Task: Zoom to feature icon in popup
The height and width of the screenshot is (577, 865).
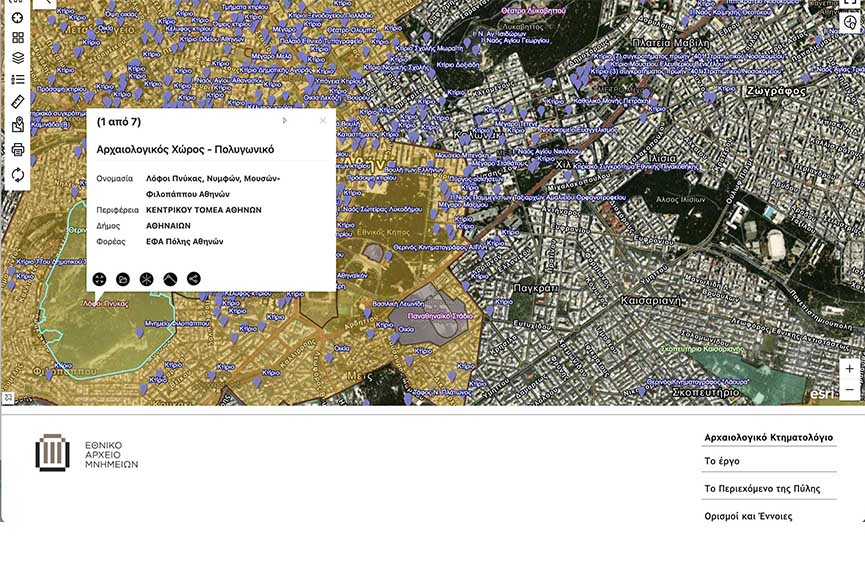Action: 99,279
